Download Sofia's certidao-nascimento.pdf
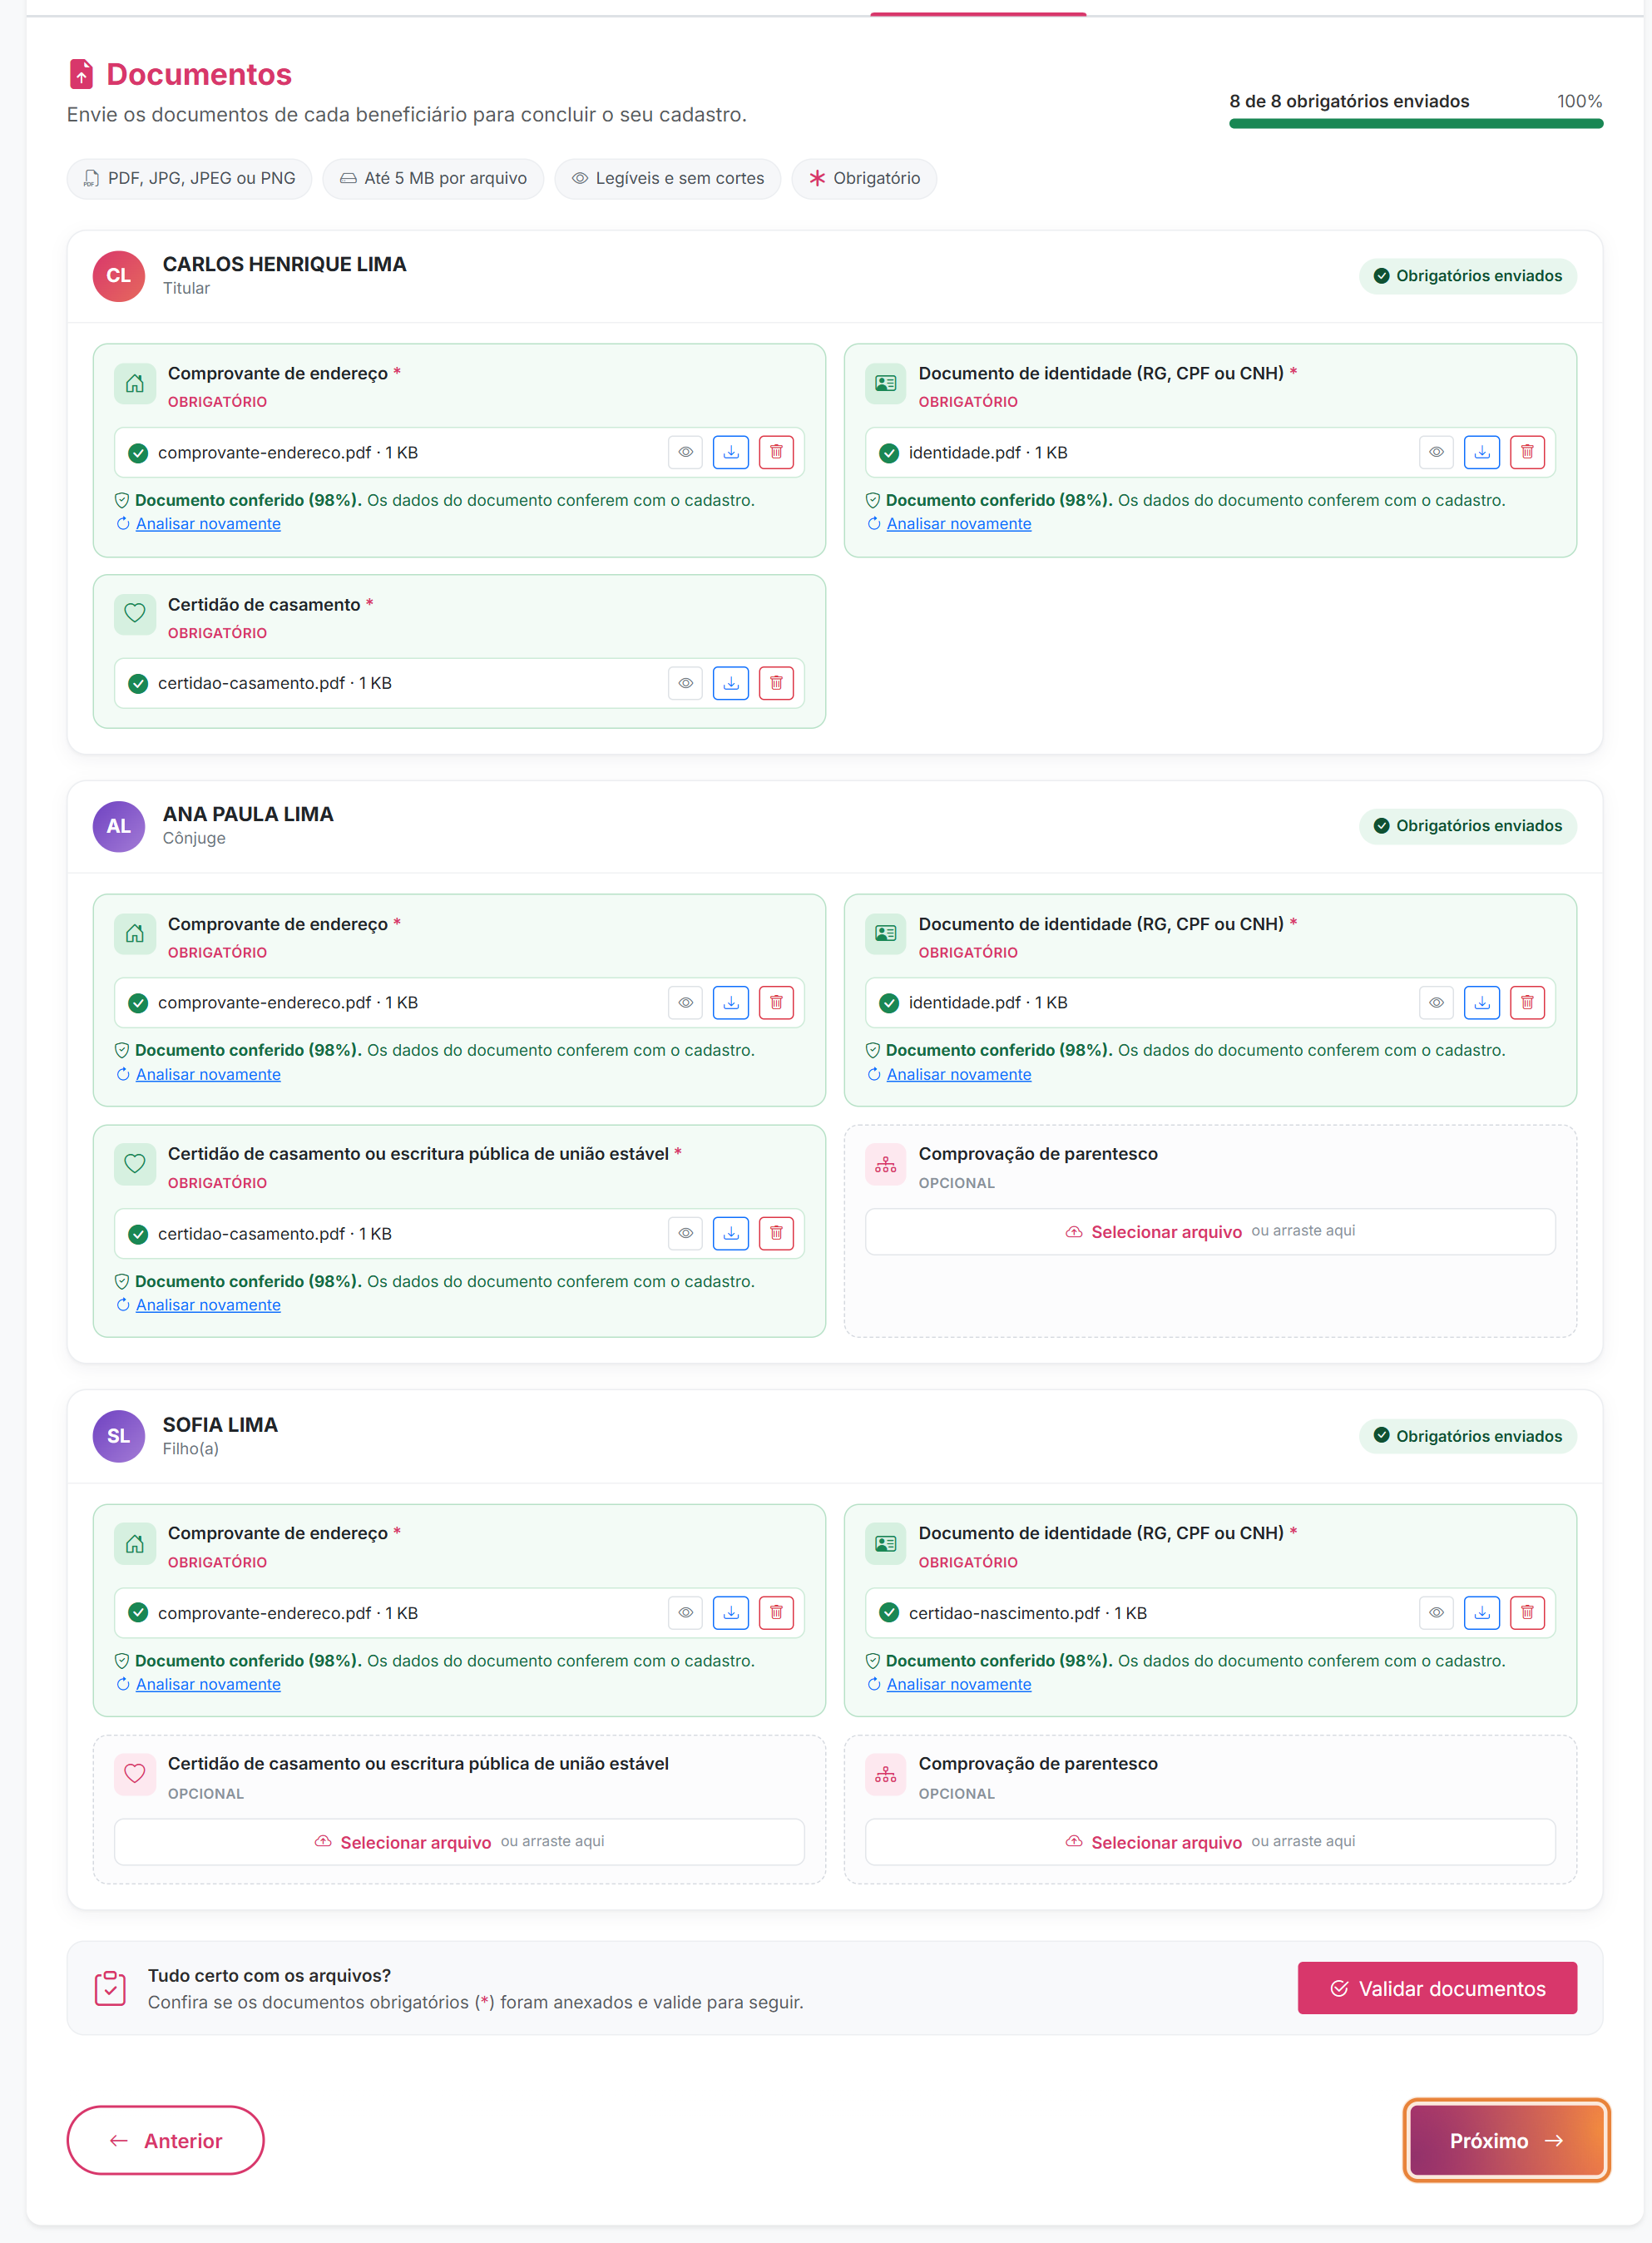Viewport: 1652px width, 2243px height. 1482,1612
